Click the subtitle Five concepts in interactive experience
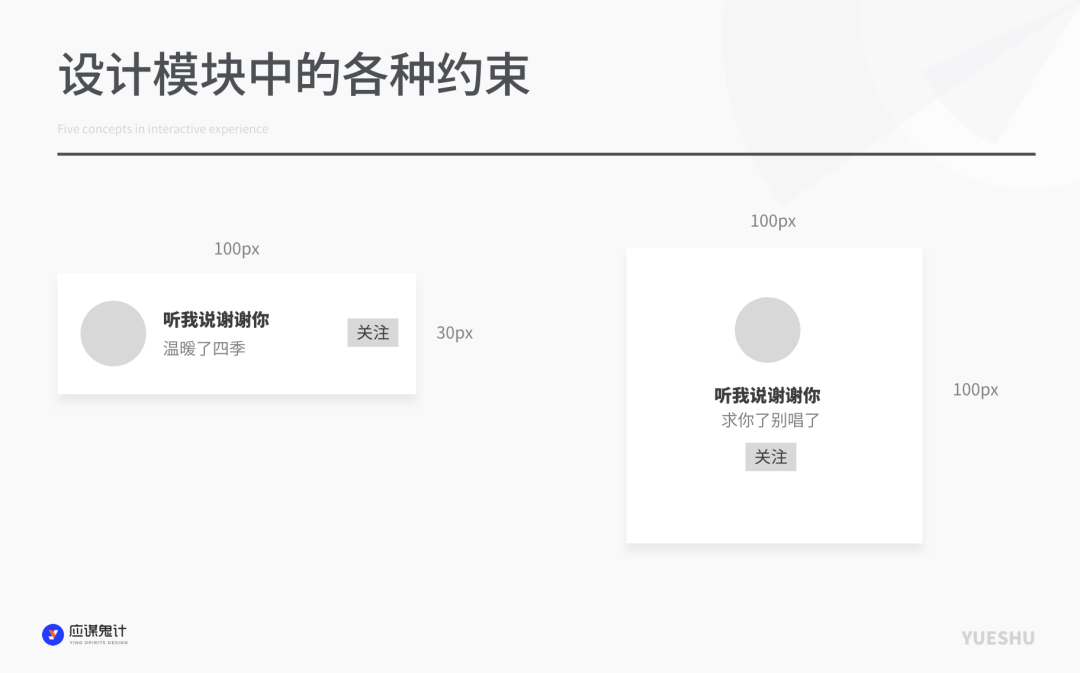 point(163,129)
